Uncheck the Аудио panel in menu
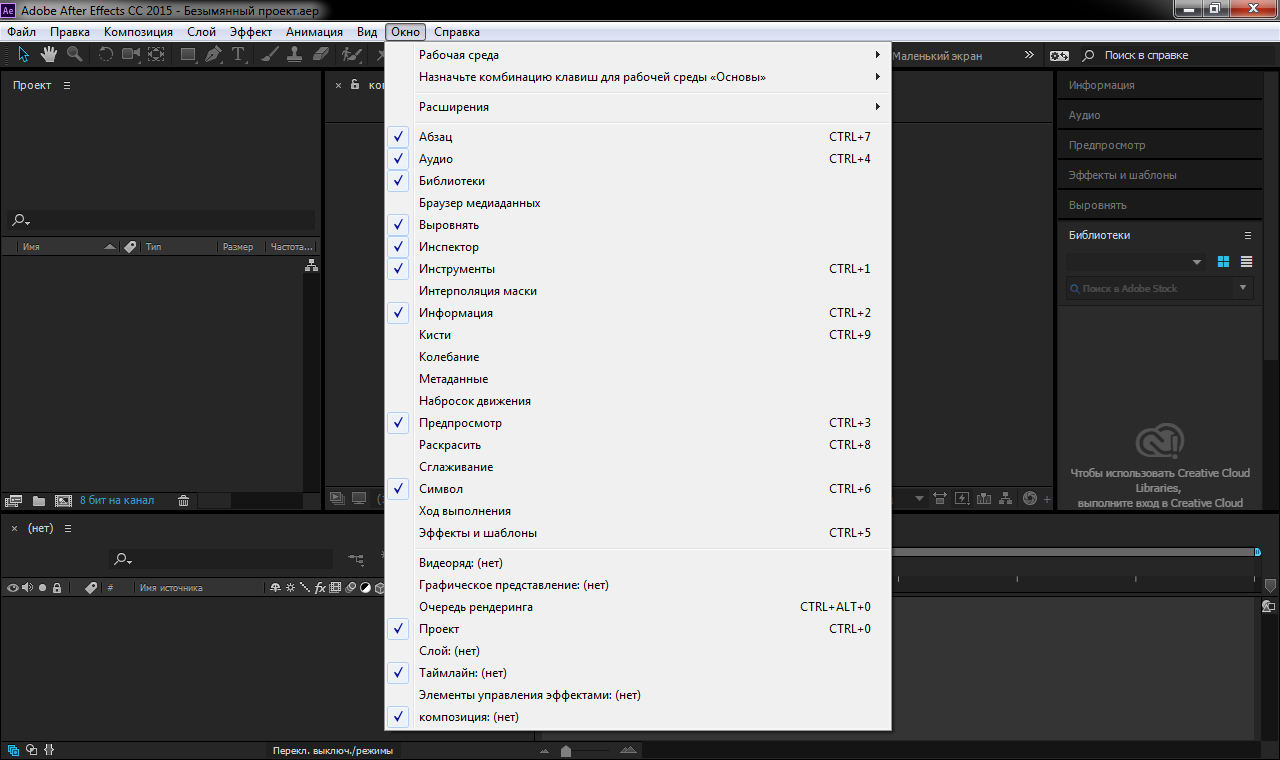Viewport: 1280px width, 760px height. point(637,159)
